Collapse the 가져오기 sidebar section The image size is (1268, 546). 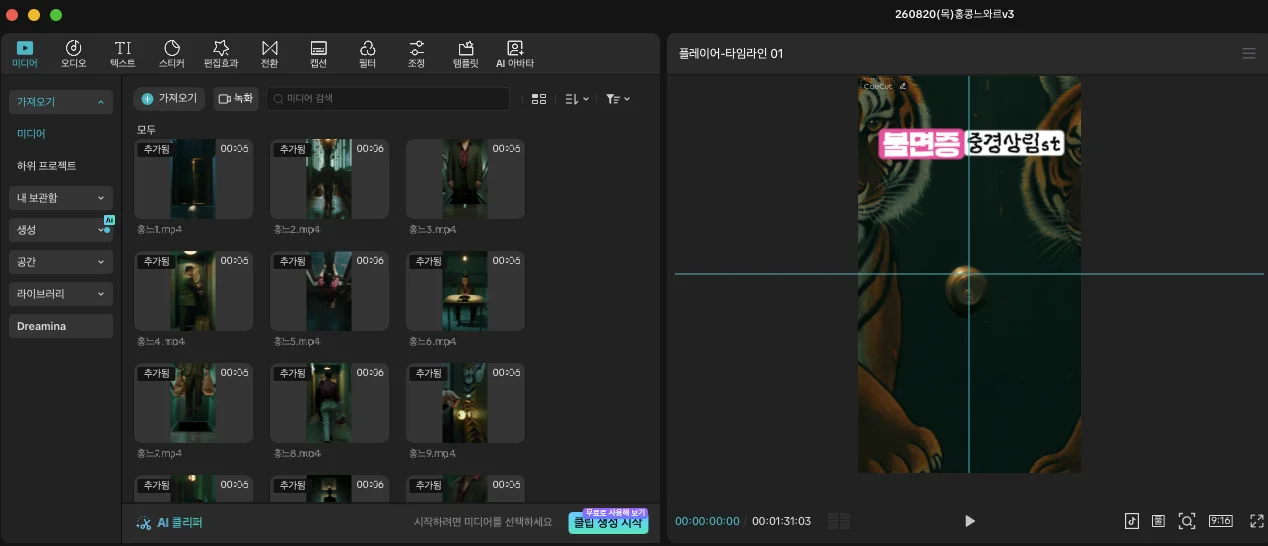pos(61,102)
